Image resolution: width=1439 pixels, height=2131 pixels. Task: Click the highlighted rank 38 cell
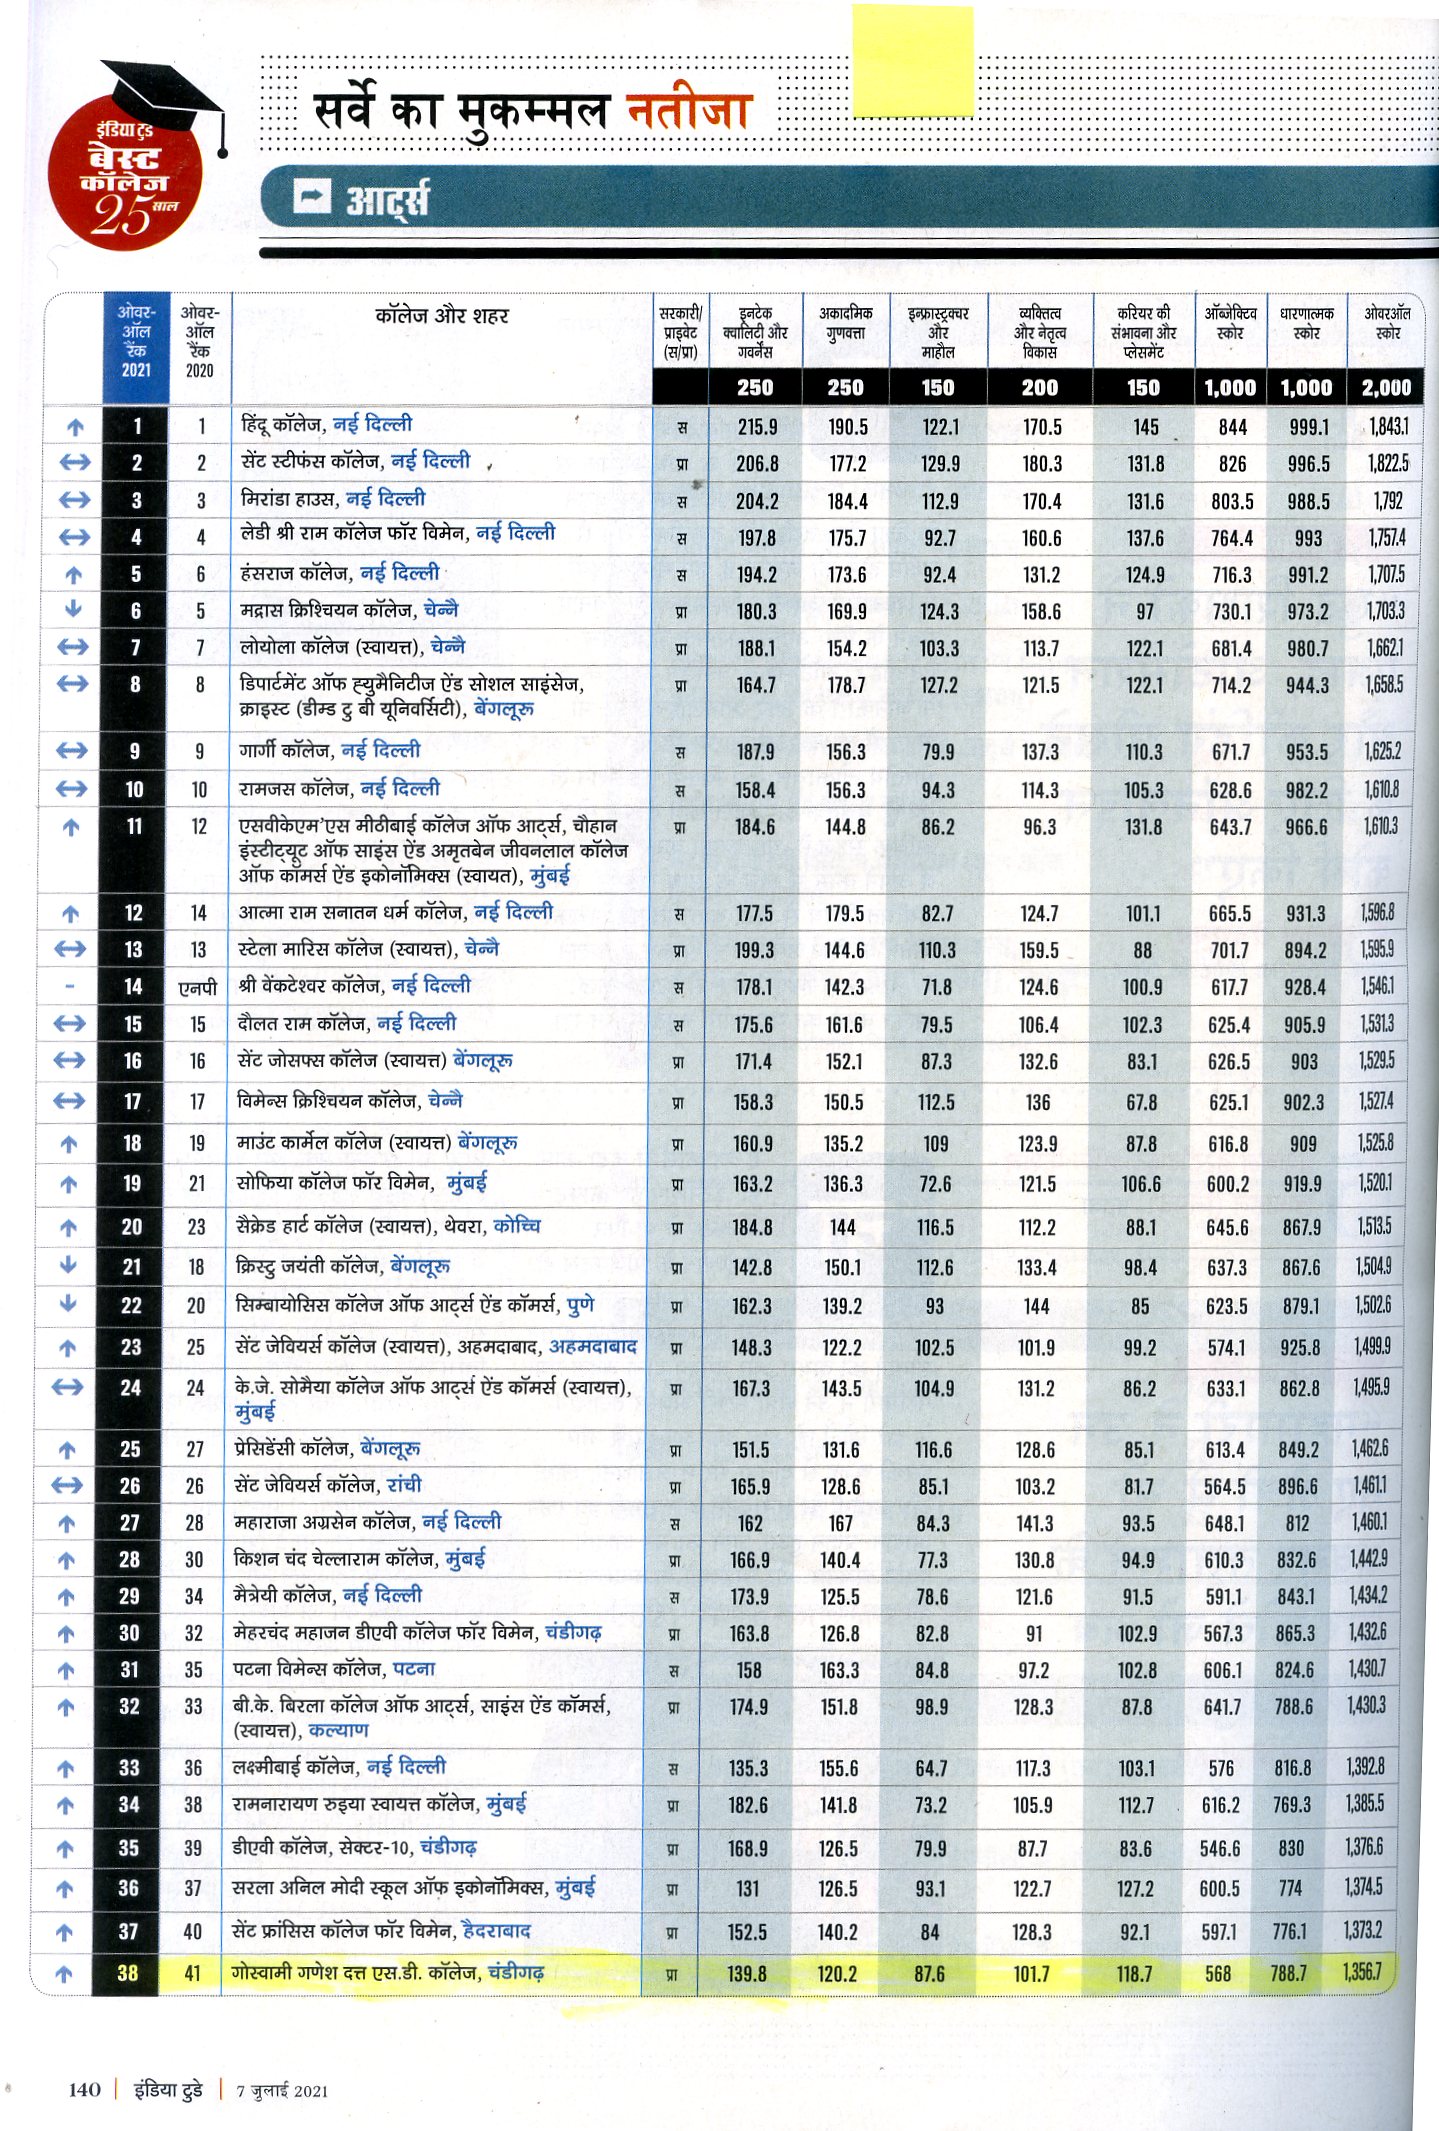coord(126,1973)
